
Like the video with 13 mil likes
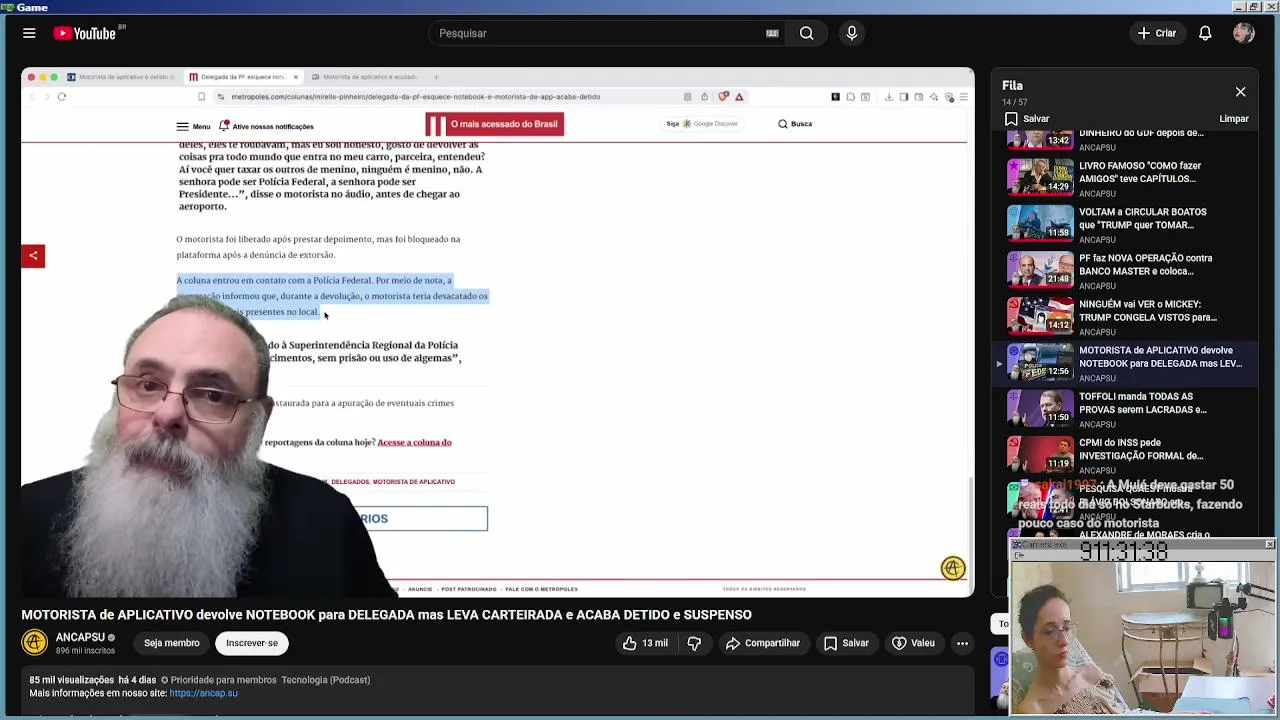[645, 643]
